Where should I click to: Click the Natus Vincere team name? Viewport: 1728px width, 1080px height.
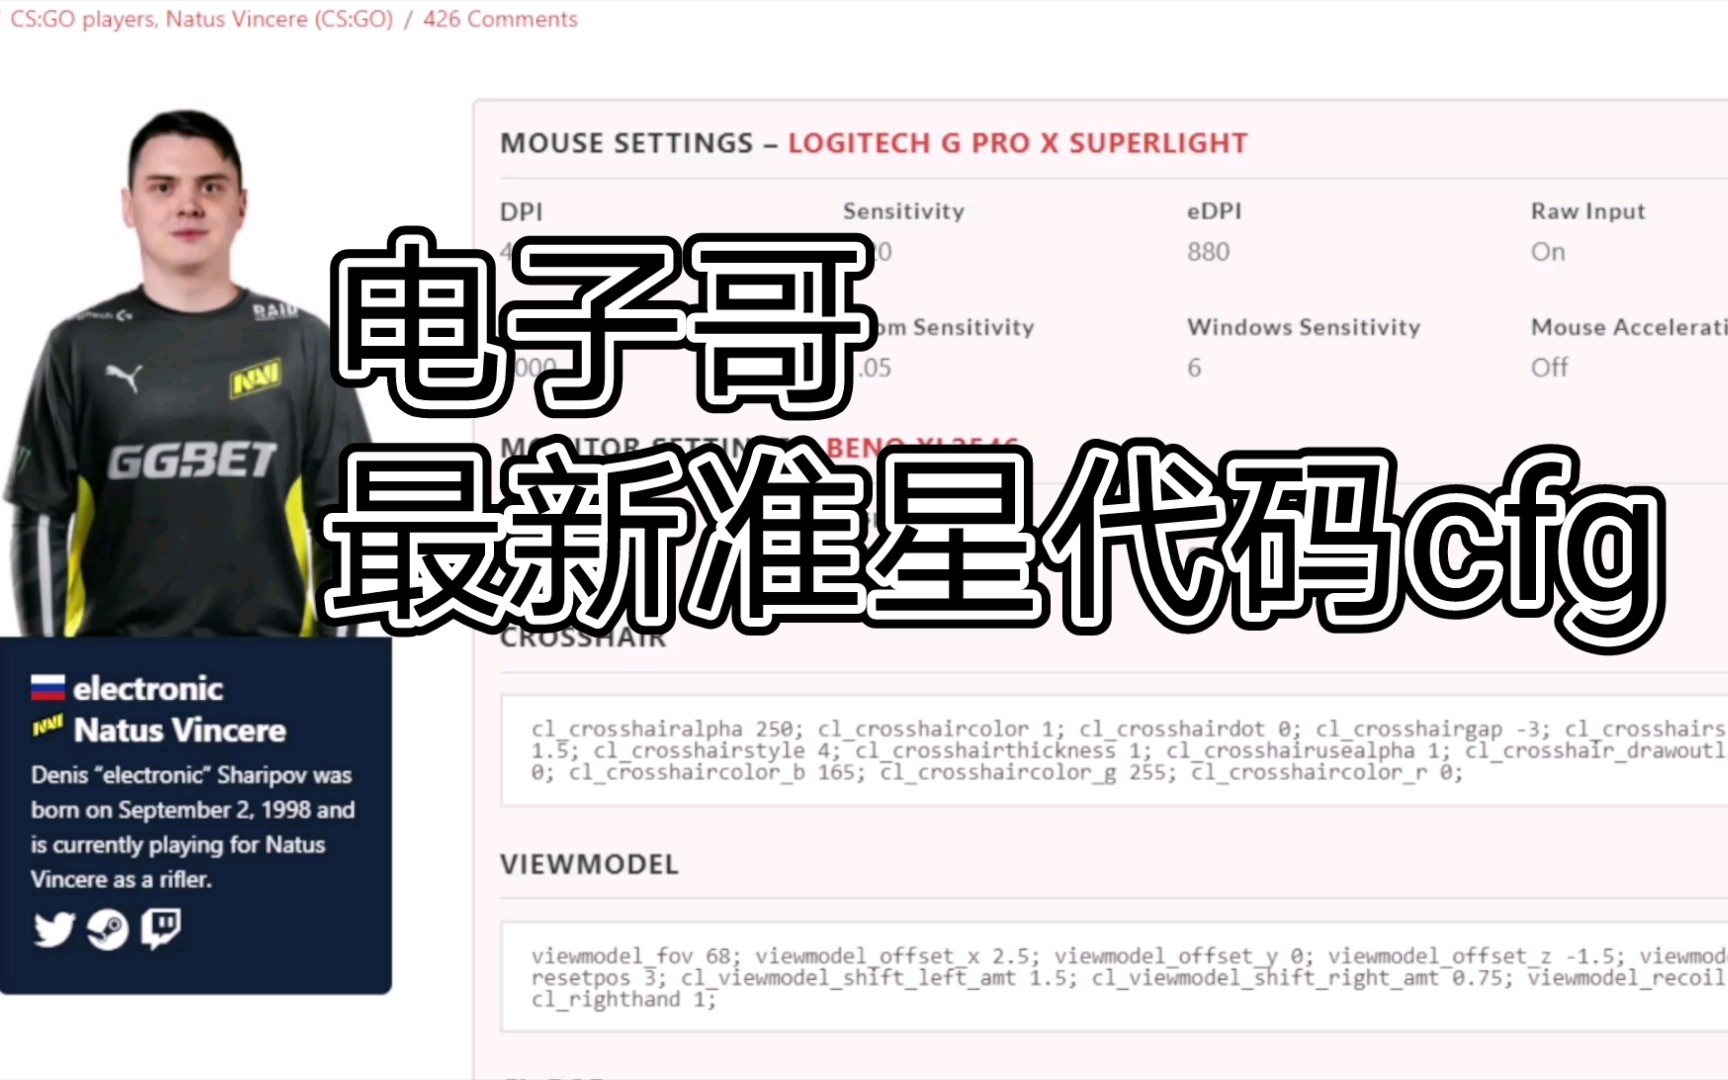click(180, 730)
